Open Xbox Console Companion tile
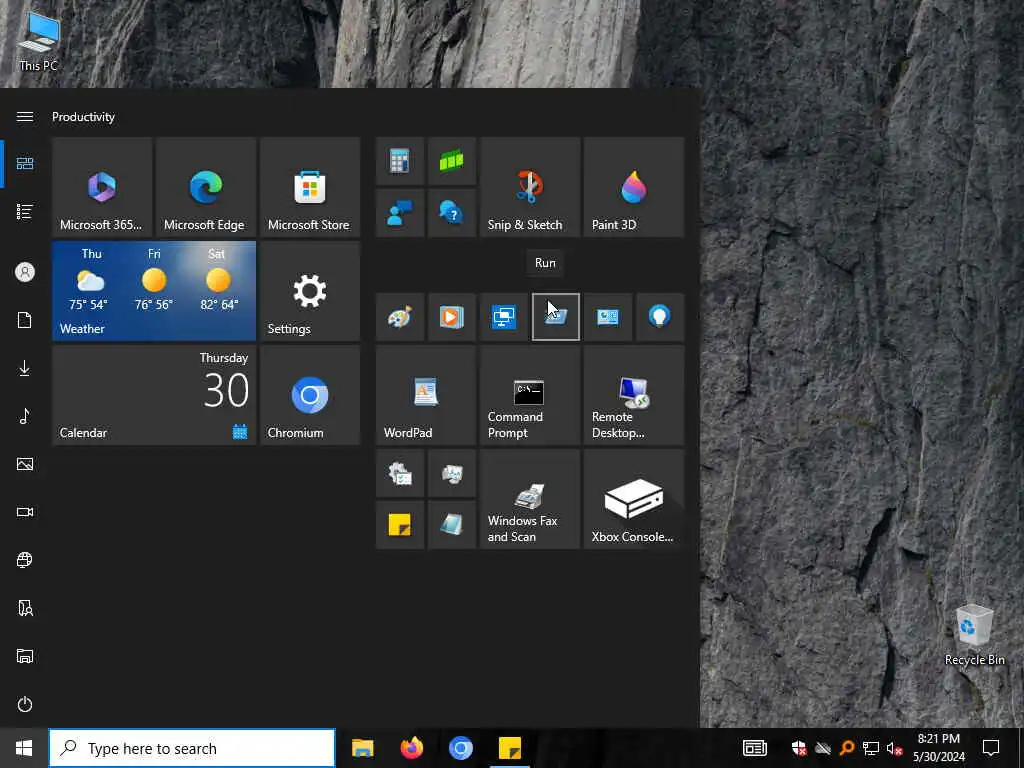1024x768 pixels. tap(633, 499)
